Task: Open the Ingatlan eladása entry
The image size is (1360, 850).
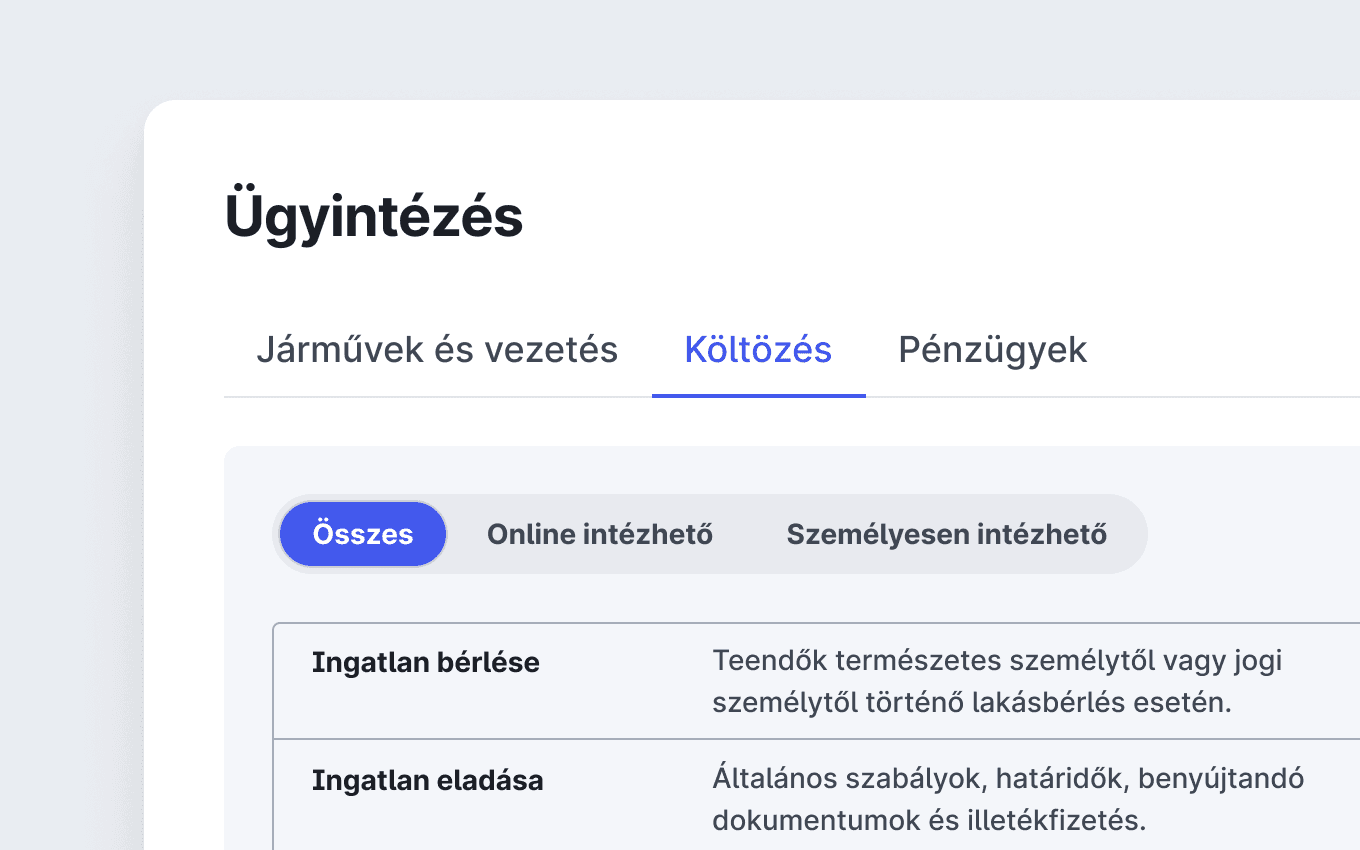Action: tap(816, 796)
